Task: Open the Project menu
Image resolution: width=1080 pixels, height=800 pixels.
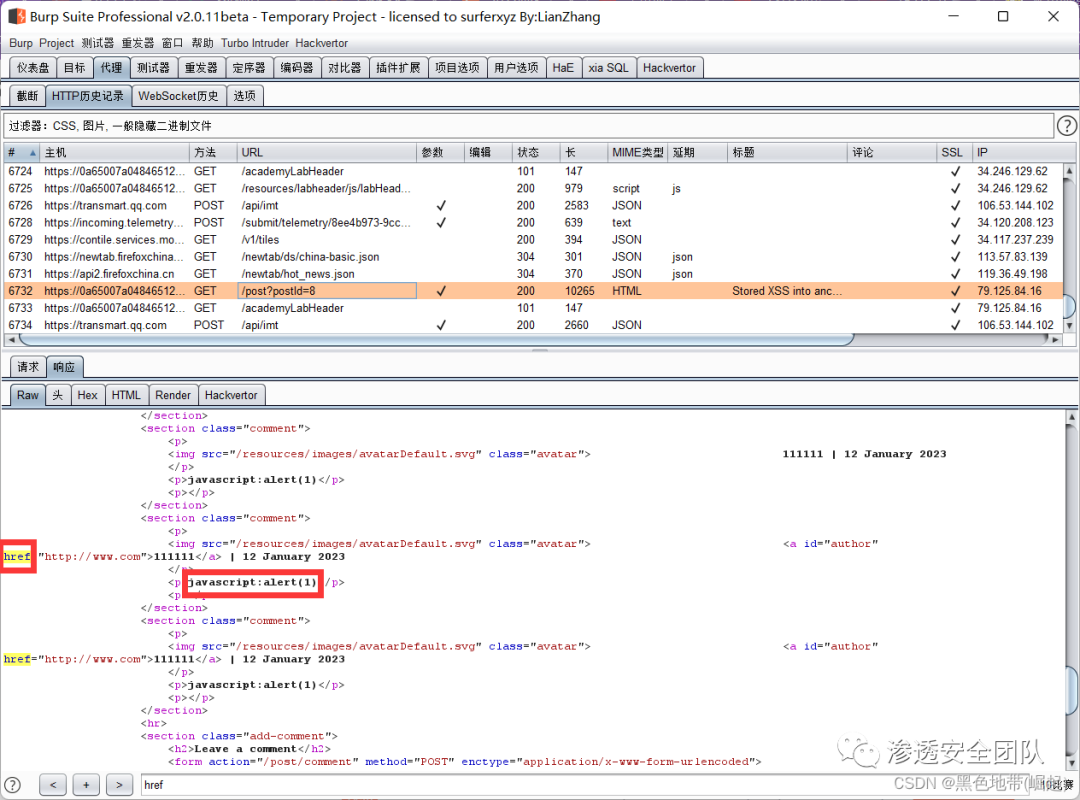Action: coord(56,43)
